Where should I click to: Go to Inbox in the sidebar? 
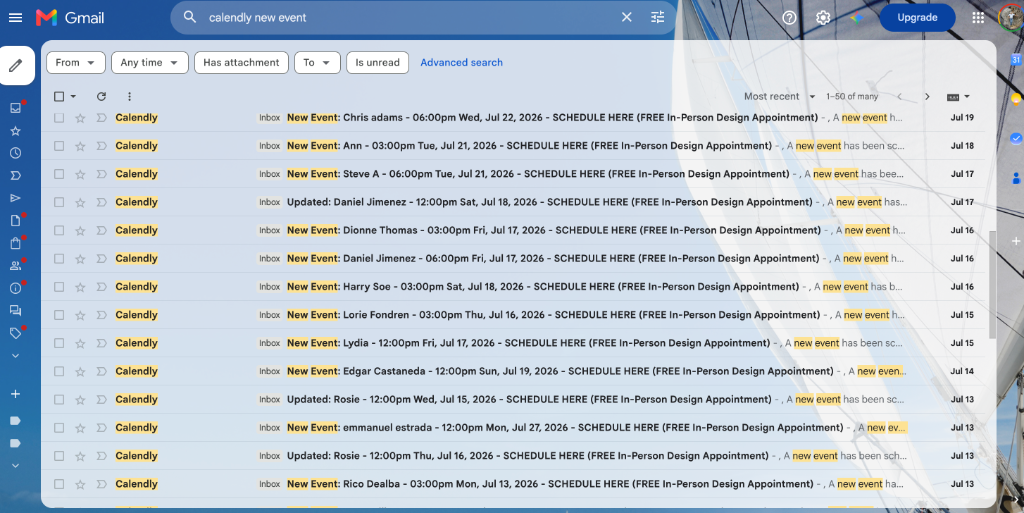click(x=16, y=108)
